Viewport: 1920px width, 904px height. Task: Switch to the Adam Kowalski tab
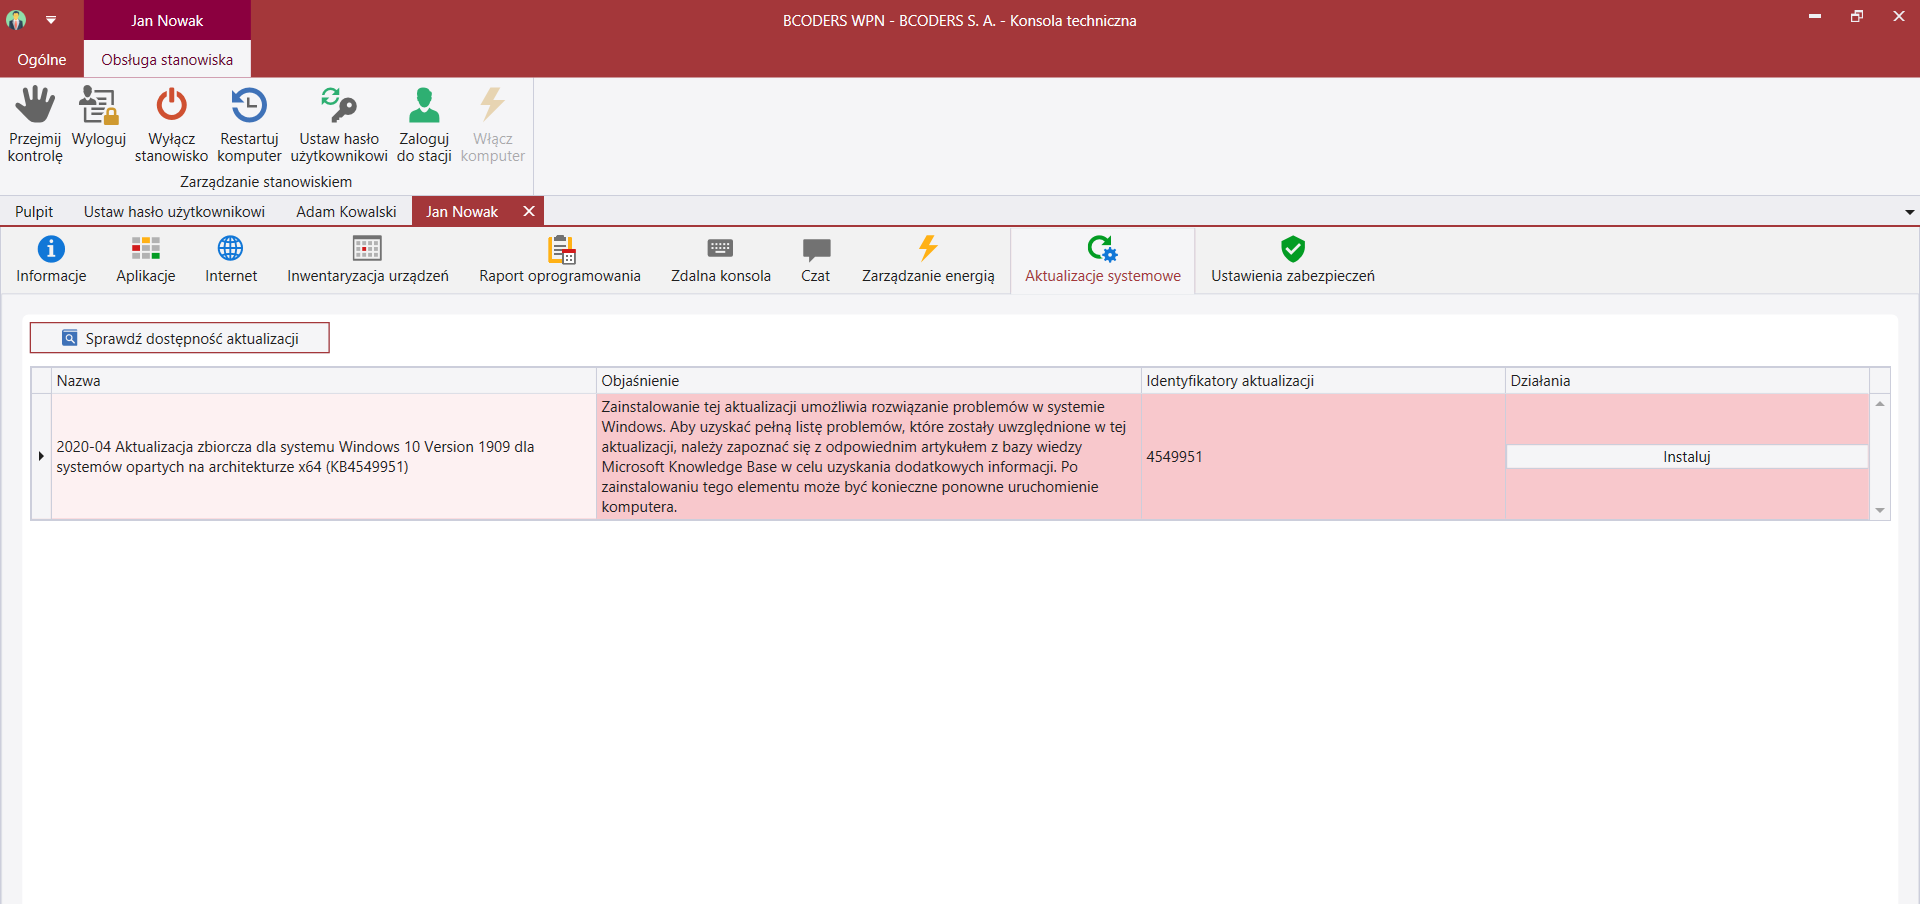[346, 212]
